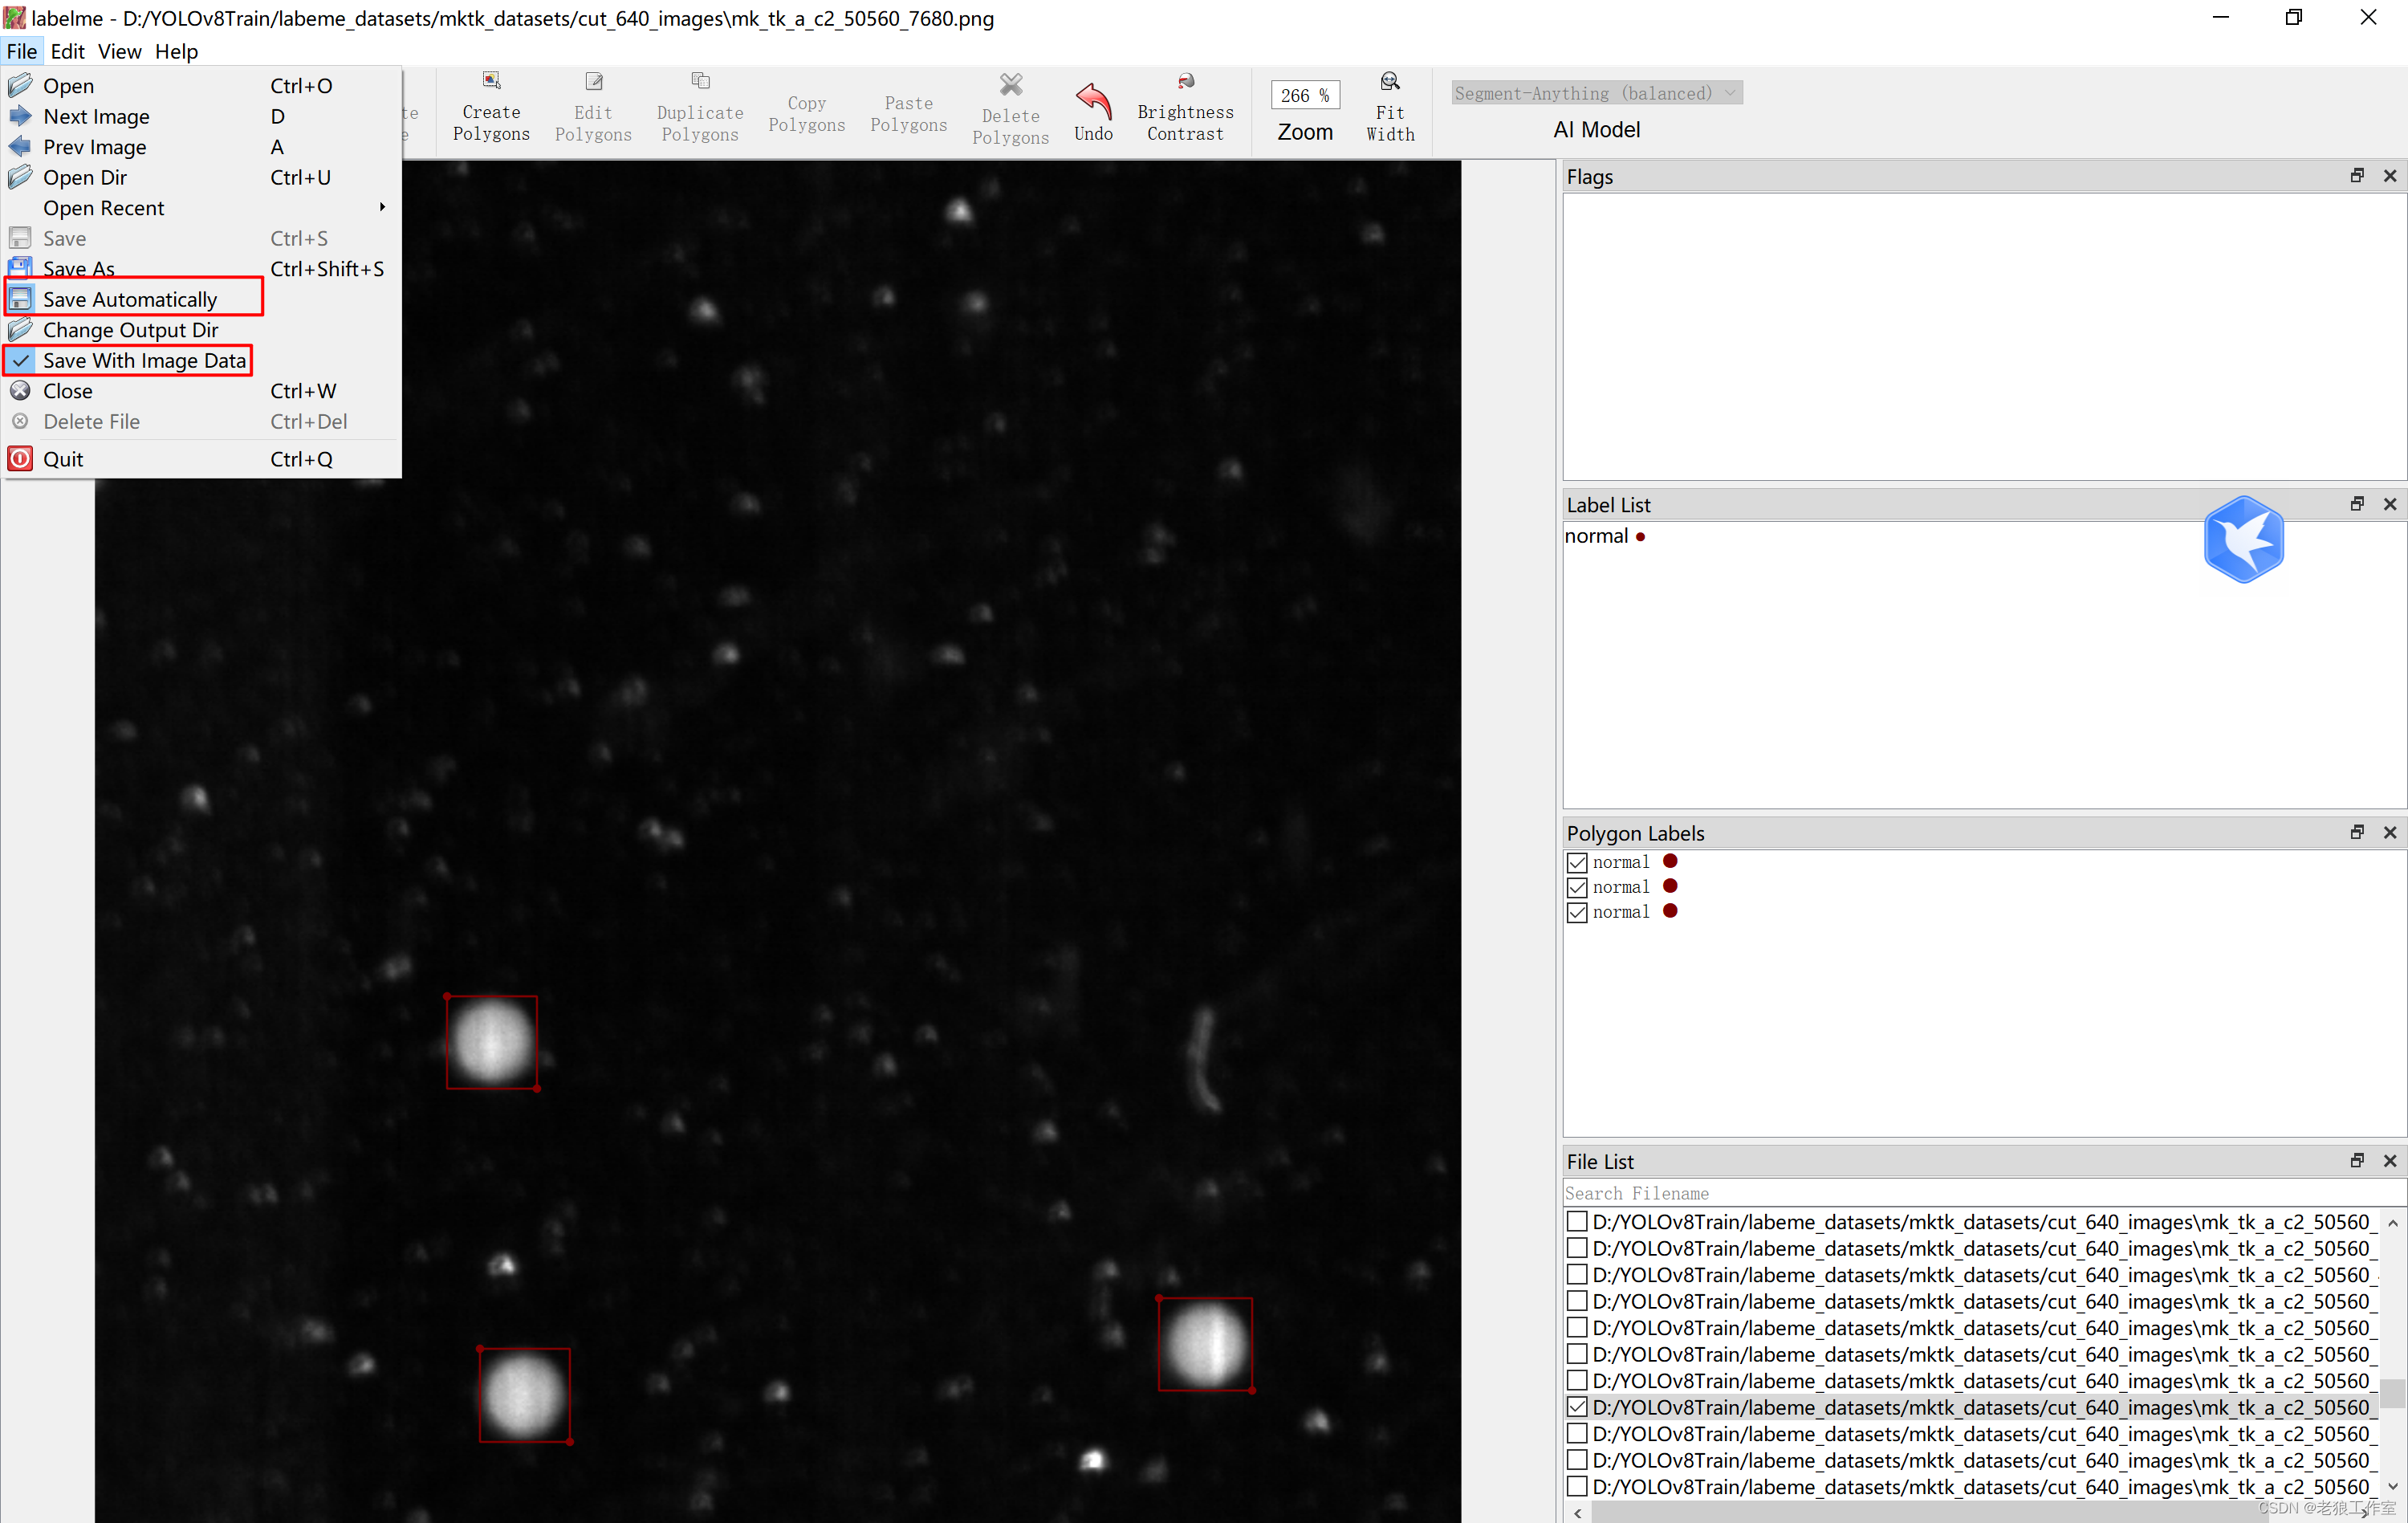
Task: Open the Edit menu
Action: point(67,51)
